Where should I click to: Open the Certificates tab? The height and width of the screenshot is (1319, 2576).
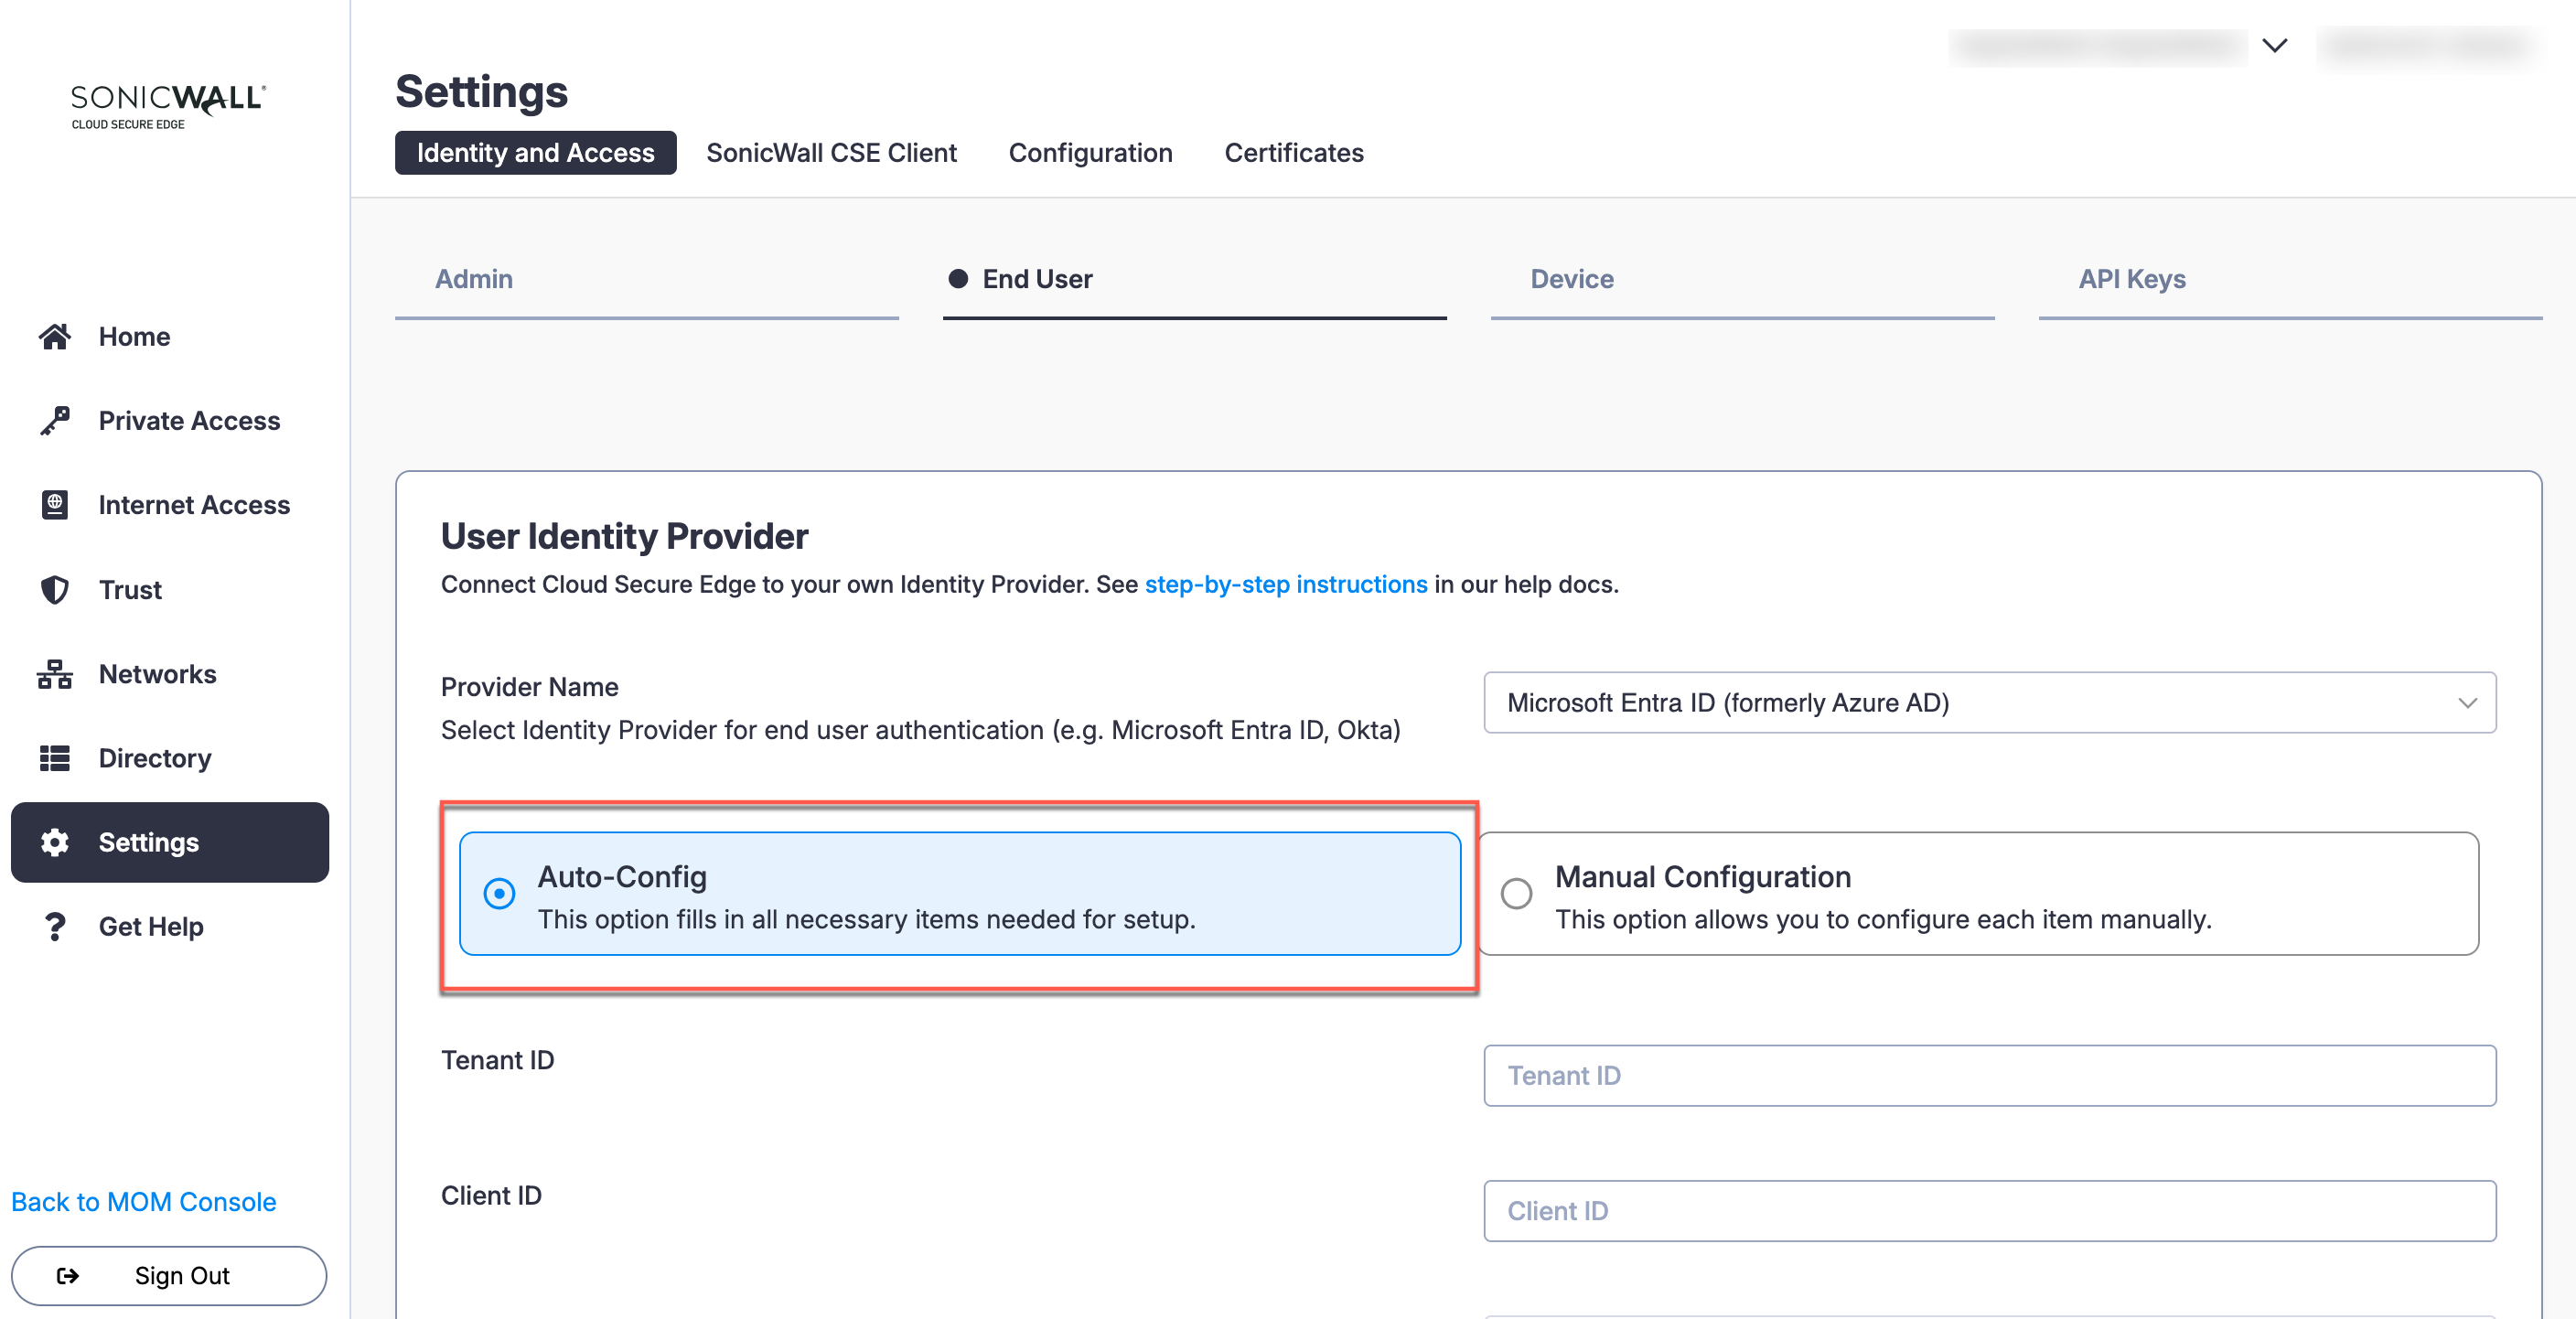tap(1293, 153)
